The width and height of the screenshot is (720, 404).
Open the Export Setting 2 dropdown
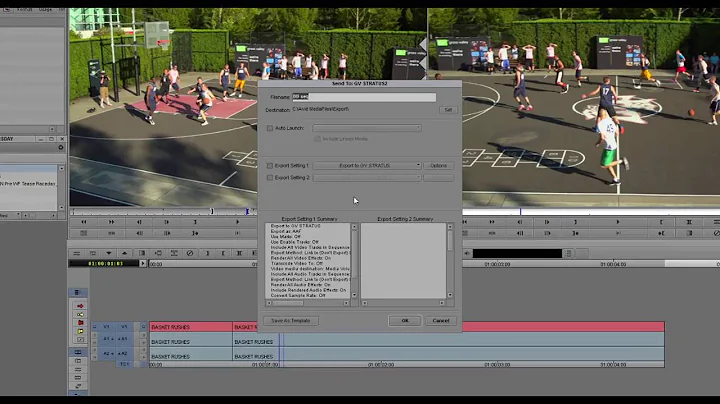coord(366,178)
